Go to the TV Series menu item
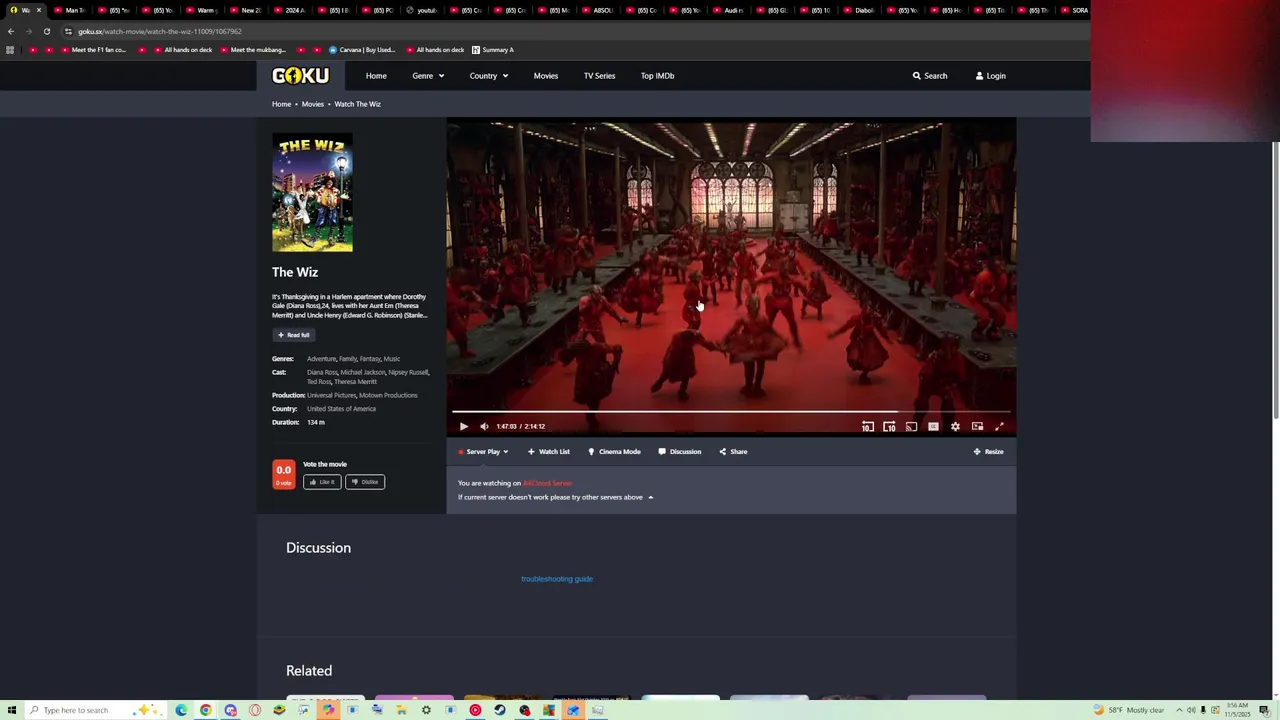The height and width of the screenshot is (720, 1280). (599, 76)
